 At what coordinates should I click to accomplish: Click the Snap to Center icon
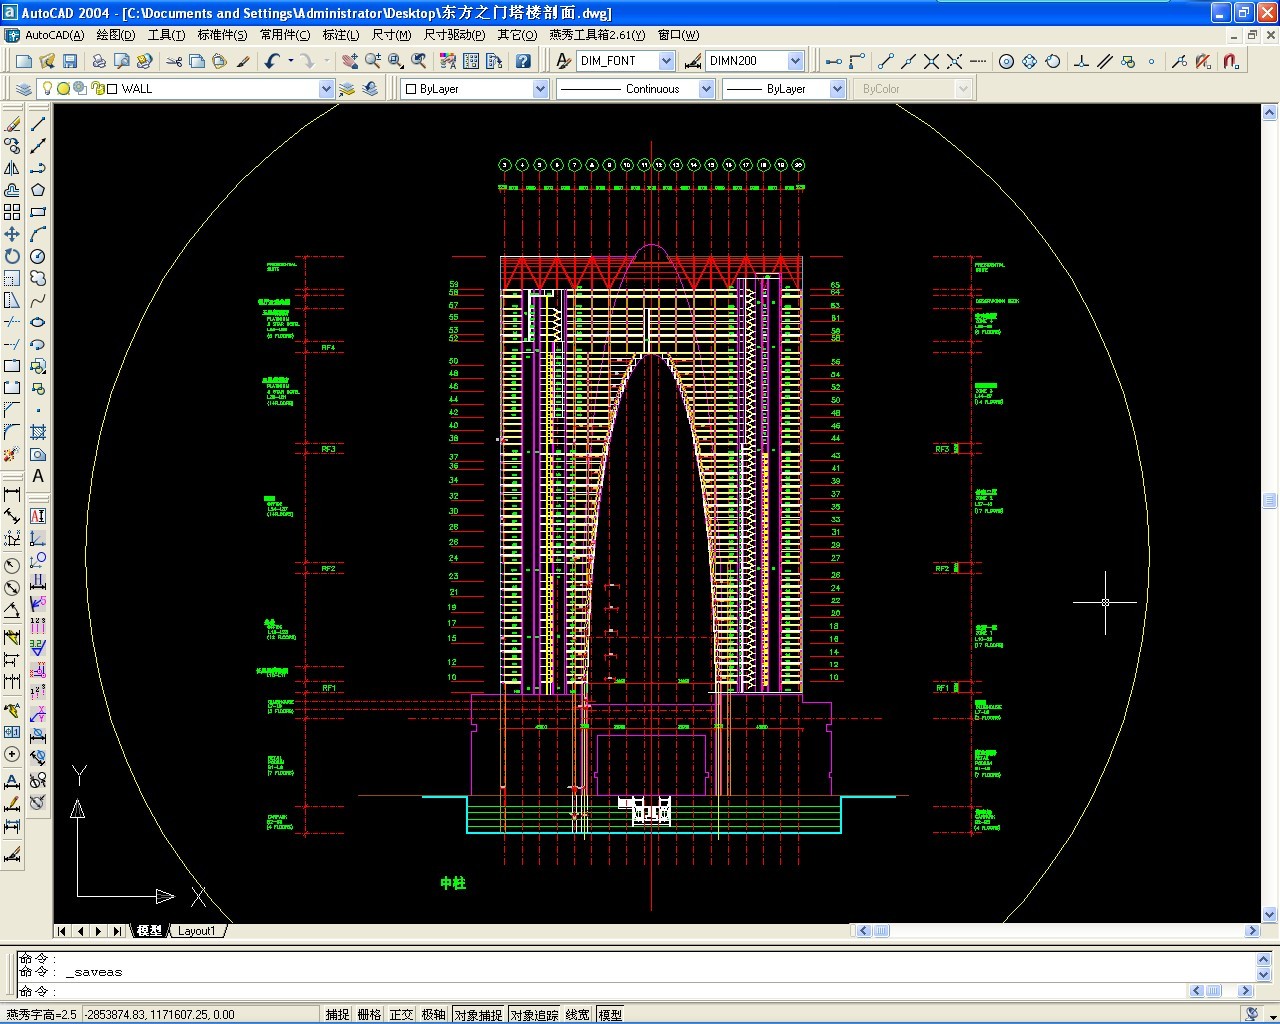tap(1007, 61)
